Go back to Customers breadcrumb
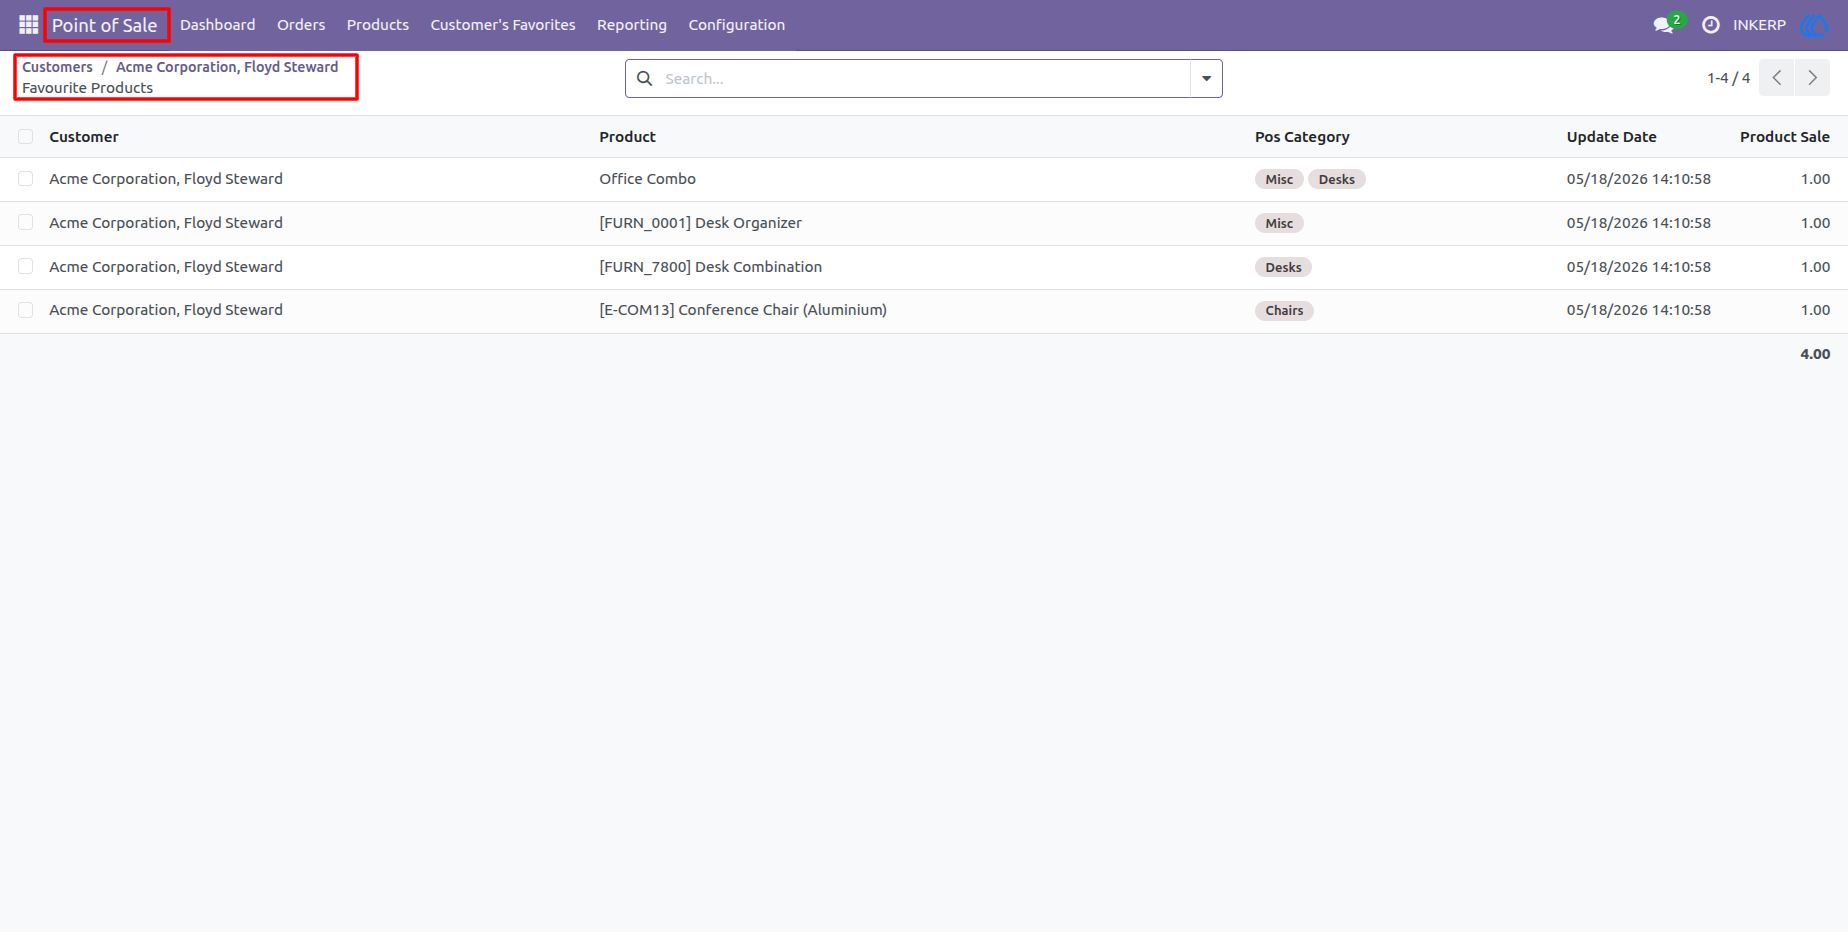 click(x=57, y=67)
